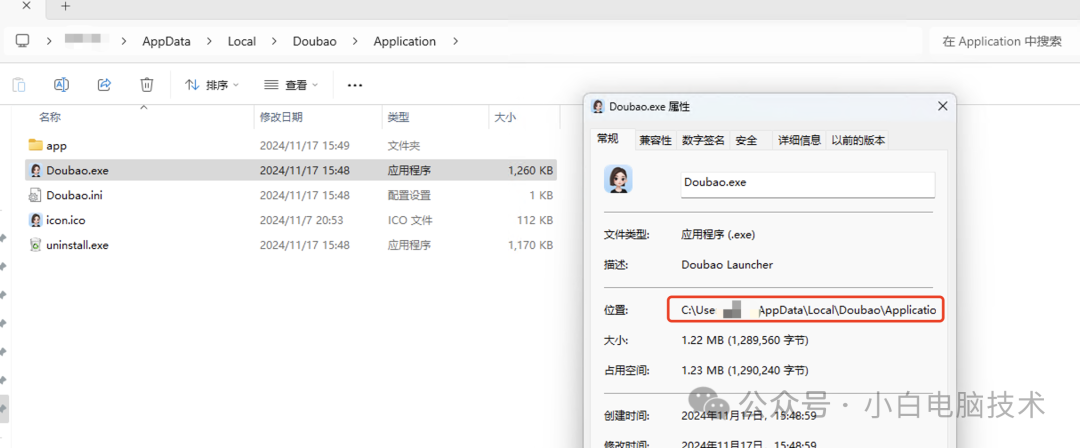The height and width of the screenshot is (448, 1080).
Task: Click the 1,170 KB size cell
Action: pos(530,245)
